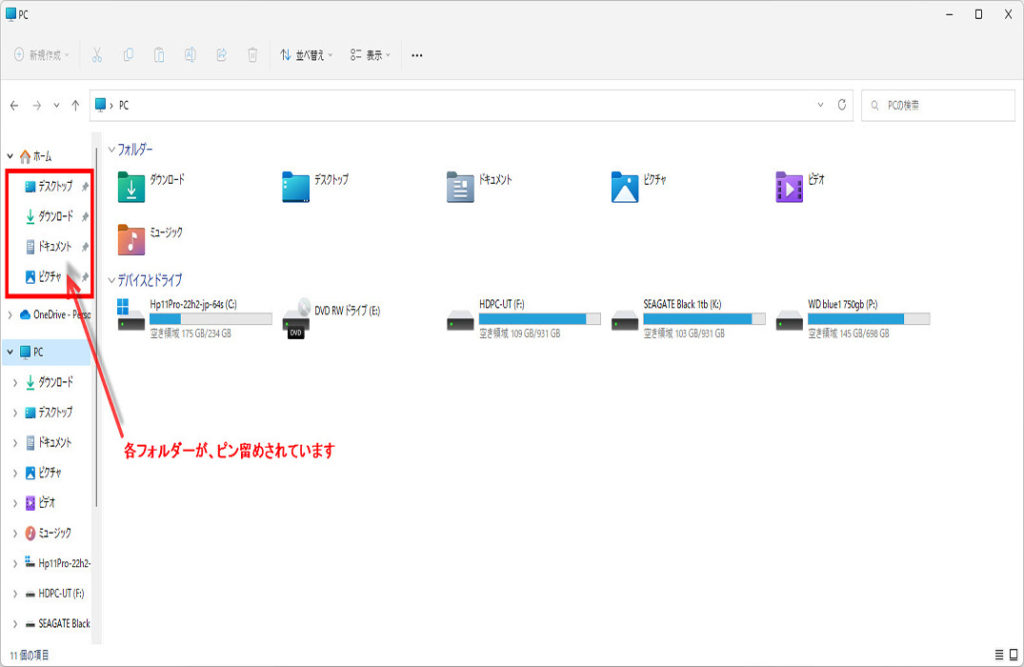Open the three-dots more options menu
This screenshot has height=667, width=1024.
[x=417, y=55]
